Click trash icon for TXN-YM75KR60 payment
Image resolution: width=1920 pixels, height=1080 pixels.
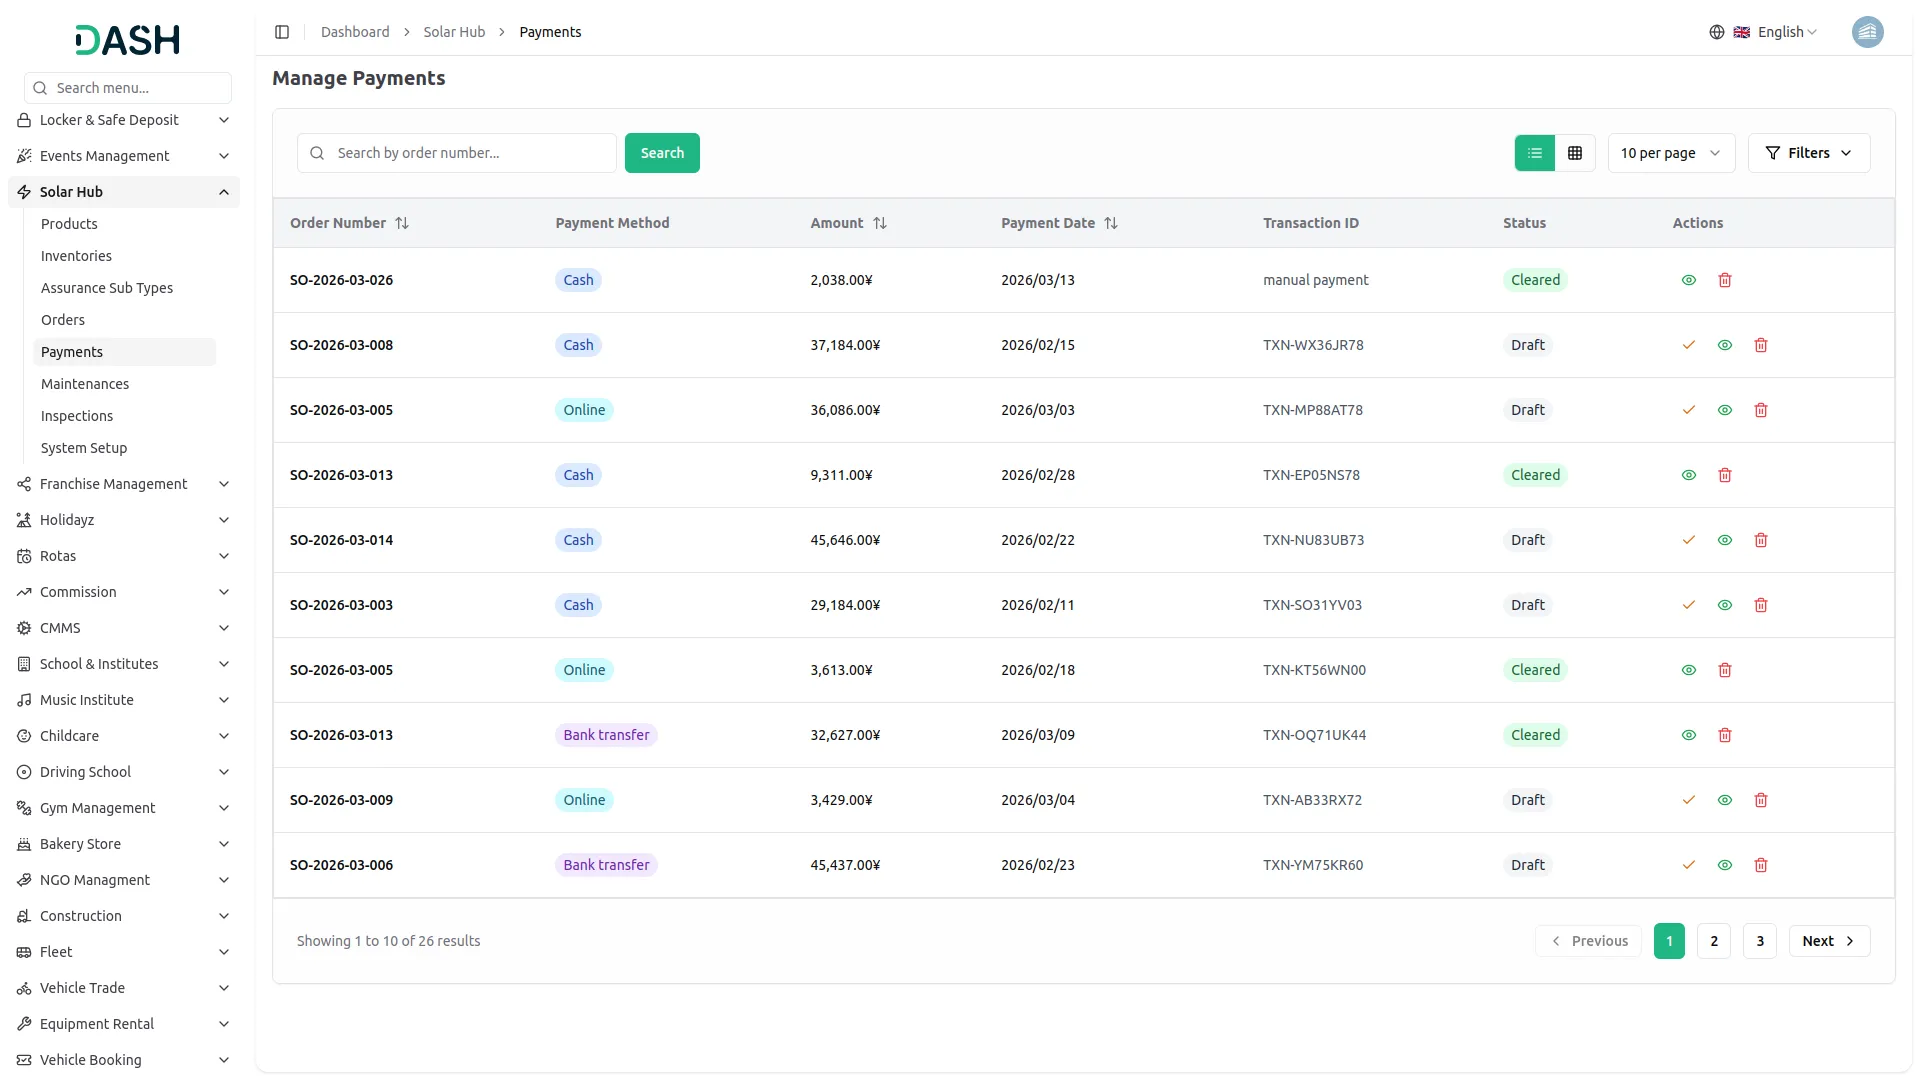1760,865
